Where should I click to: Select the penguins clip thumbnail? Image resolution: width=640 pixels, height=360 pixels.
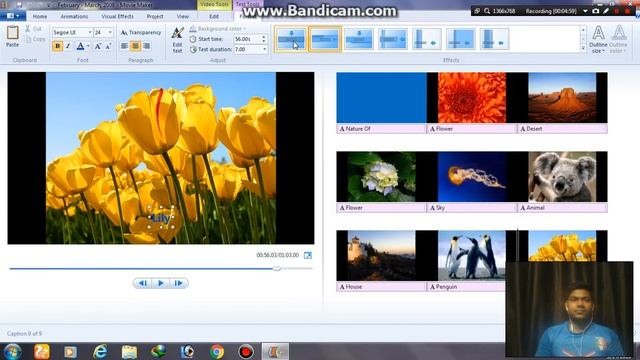click(471, 256)
